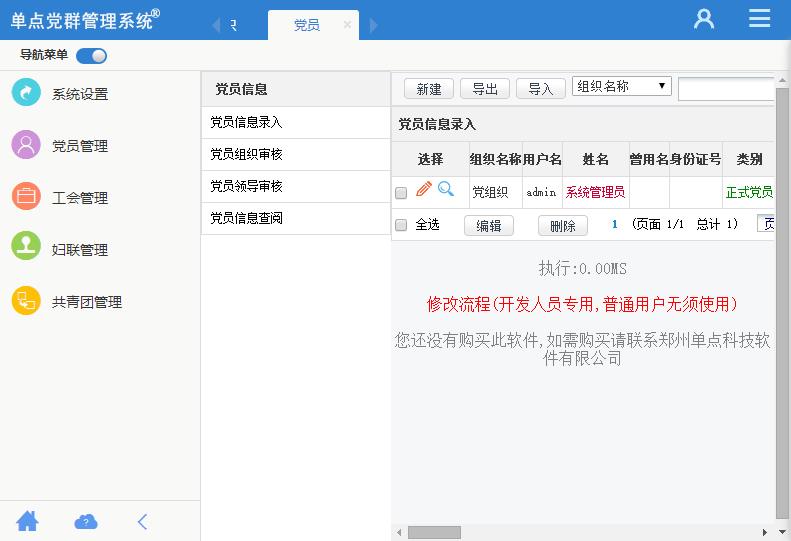Open the 组织名称 dropdown
Viewport: 791px width, 541px height.
click(x=622, y=86)
